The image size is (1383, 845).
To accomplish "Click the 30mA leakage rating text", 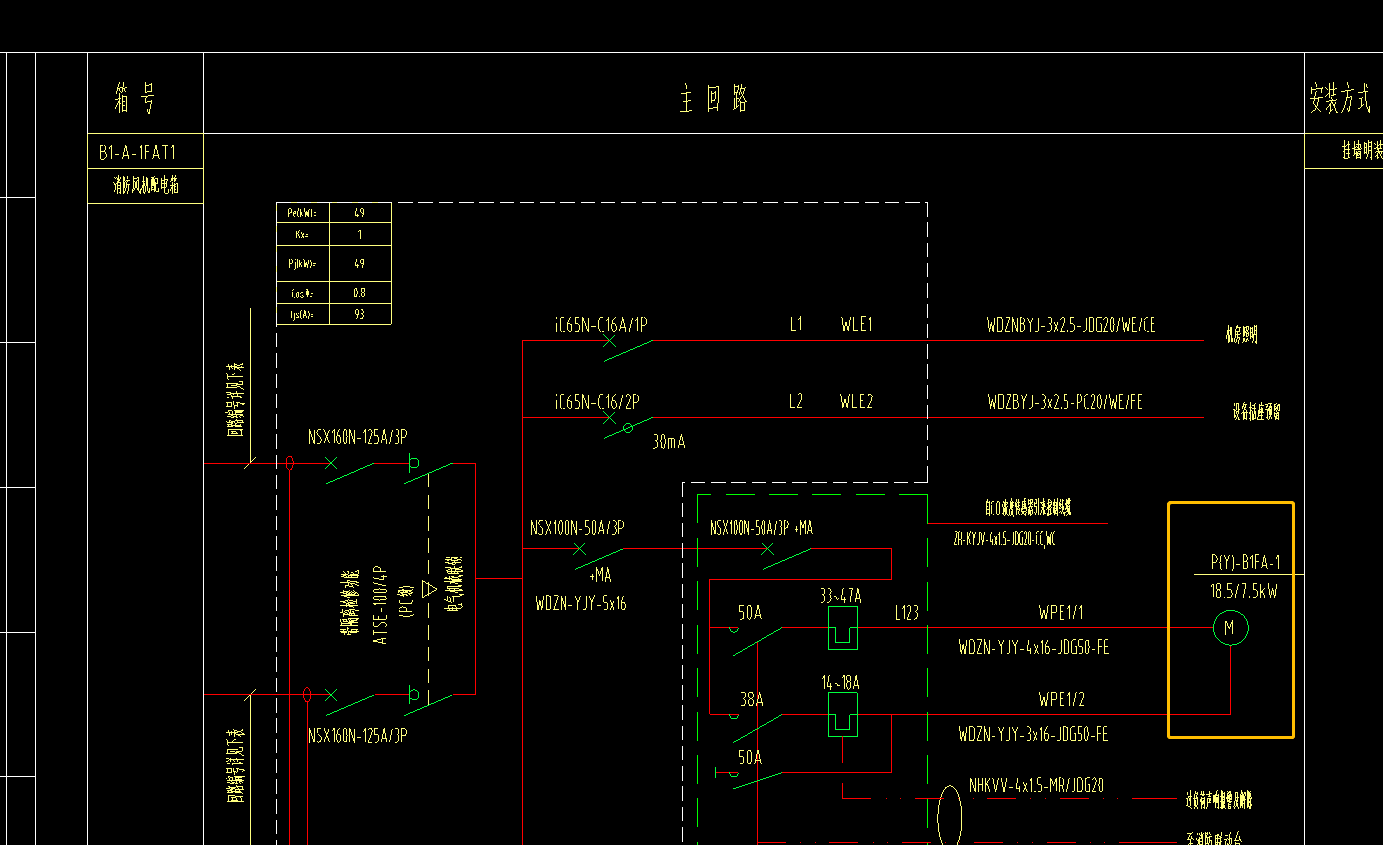I will tap(669, 441).
